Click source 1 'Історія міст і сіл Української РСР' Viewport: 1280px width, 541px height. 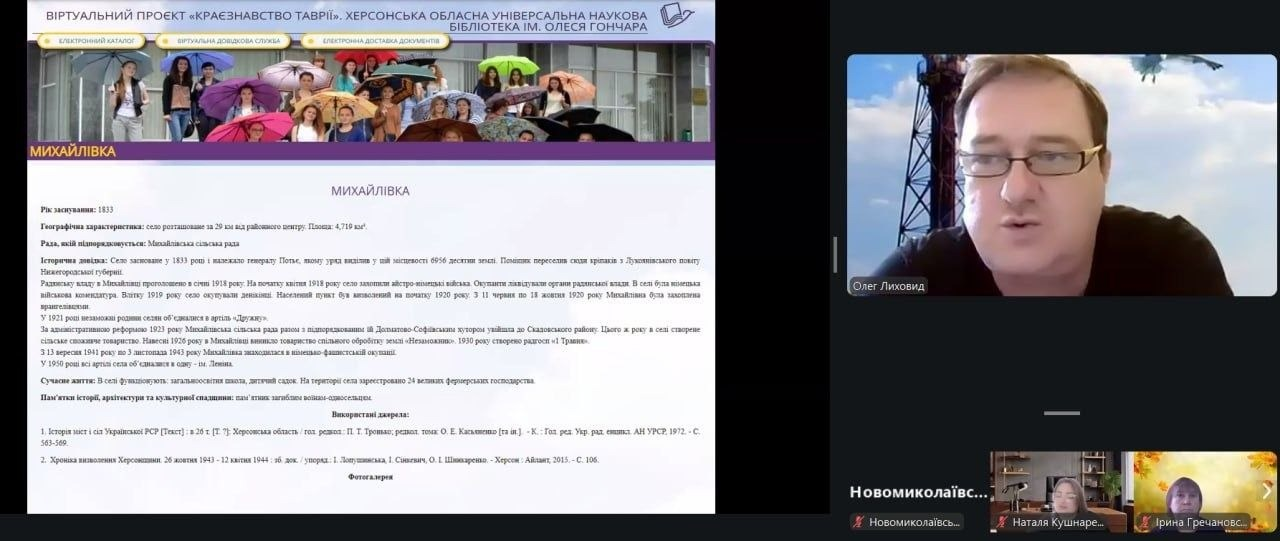pyautogui.click(x=370, y=437)
